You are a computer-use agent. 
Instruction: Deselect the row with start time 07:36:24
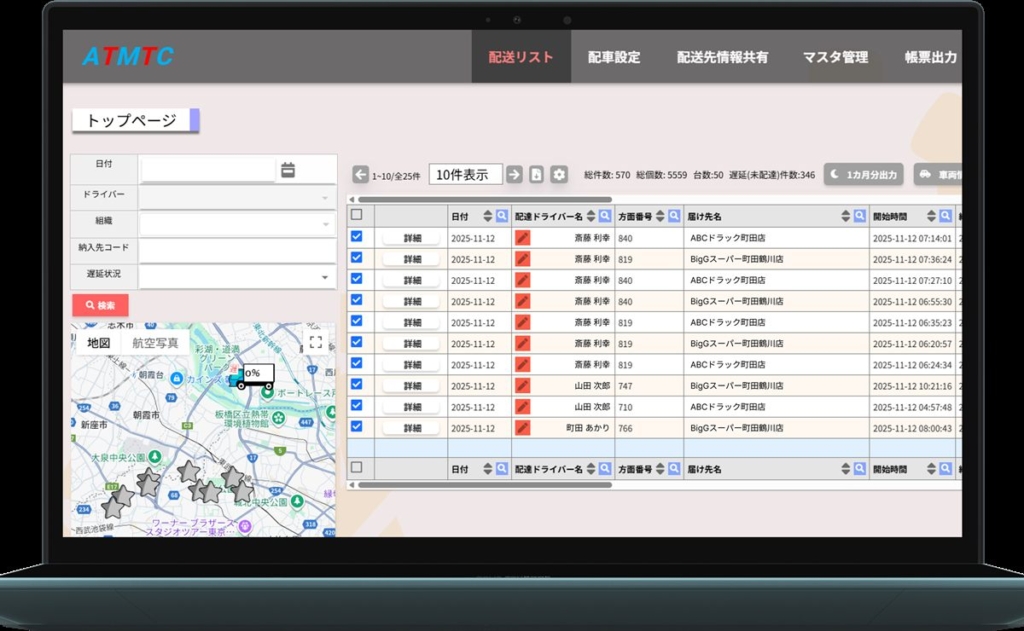(x=357, y=257)
